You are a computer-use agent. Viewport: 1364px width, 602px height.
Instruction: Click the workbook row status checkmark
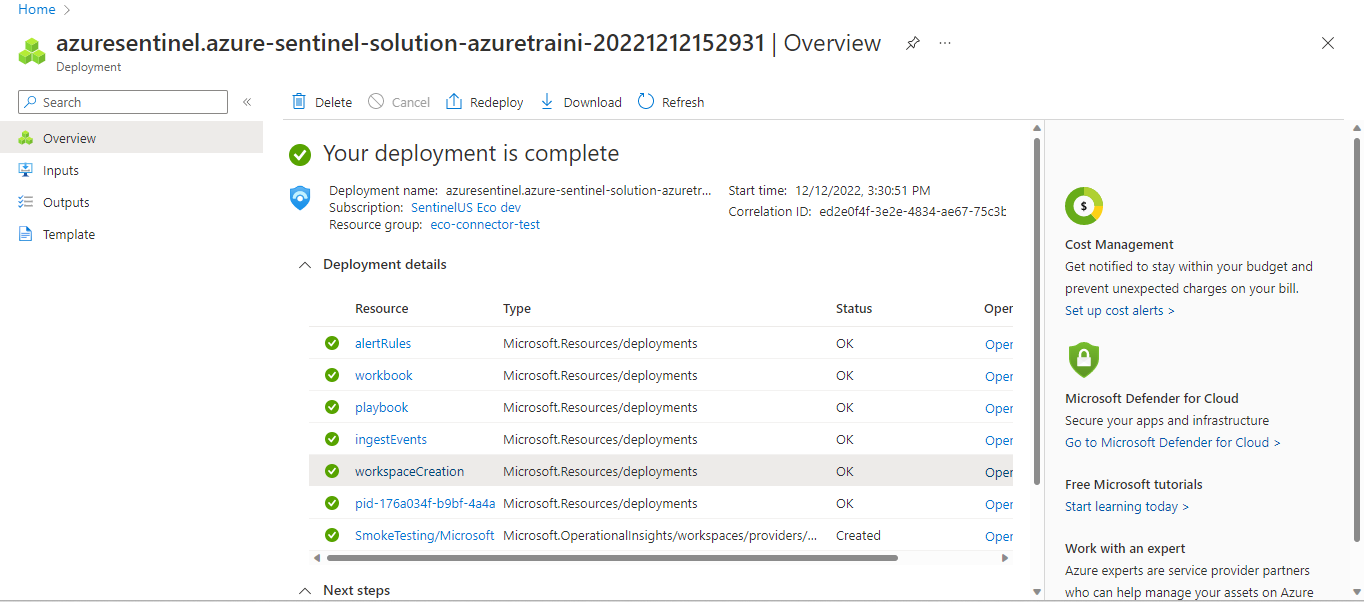(x=332, y=376)
